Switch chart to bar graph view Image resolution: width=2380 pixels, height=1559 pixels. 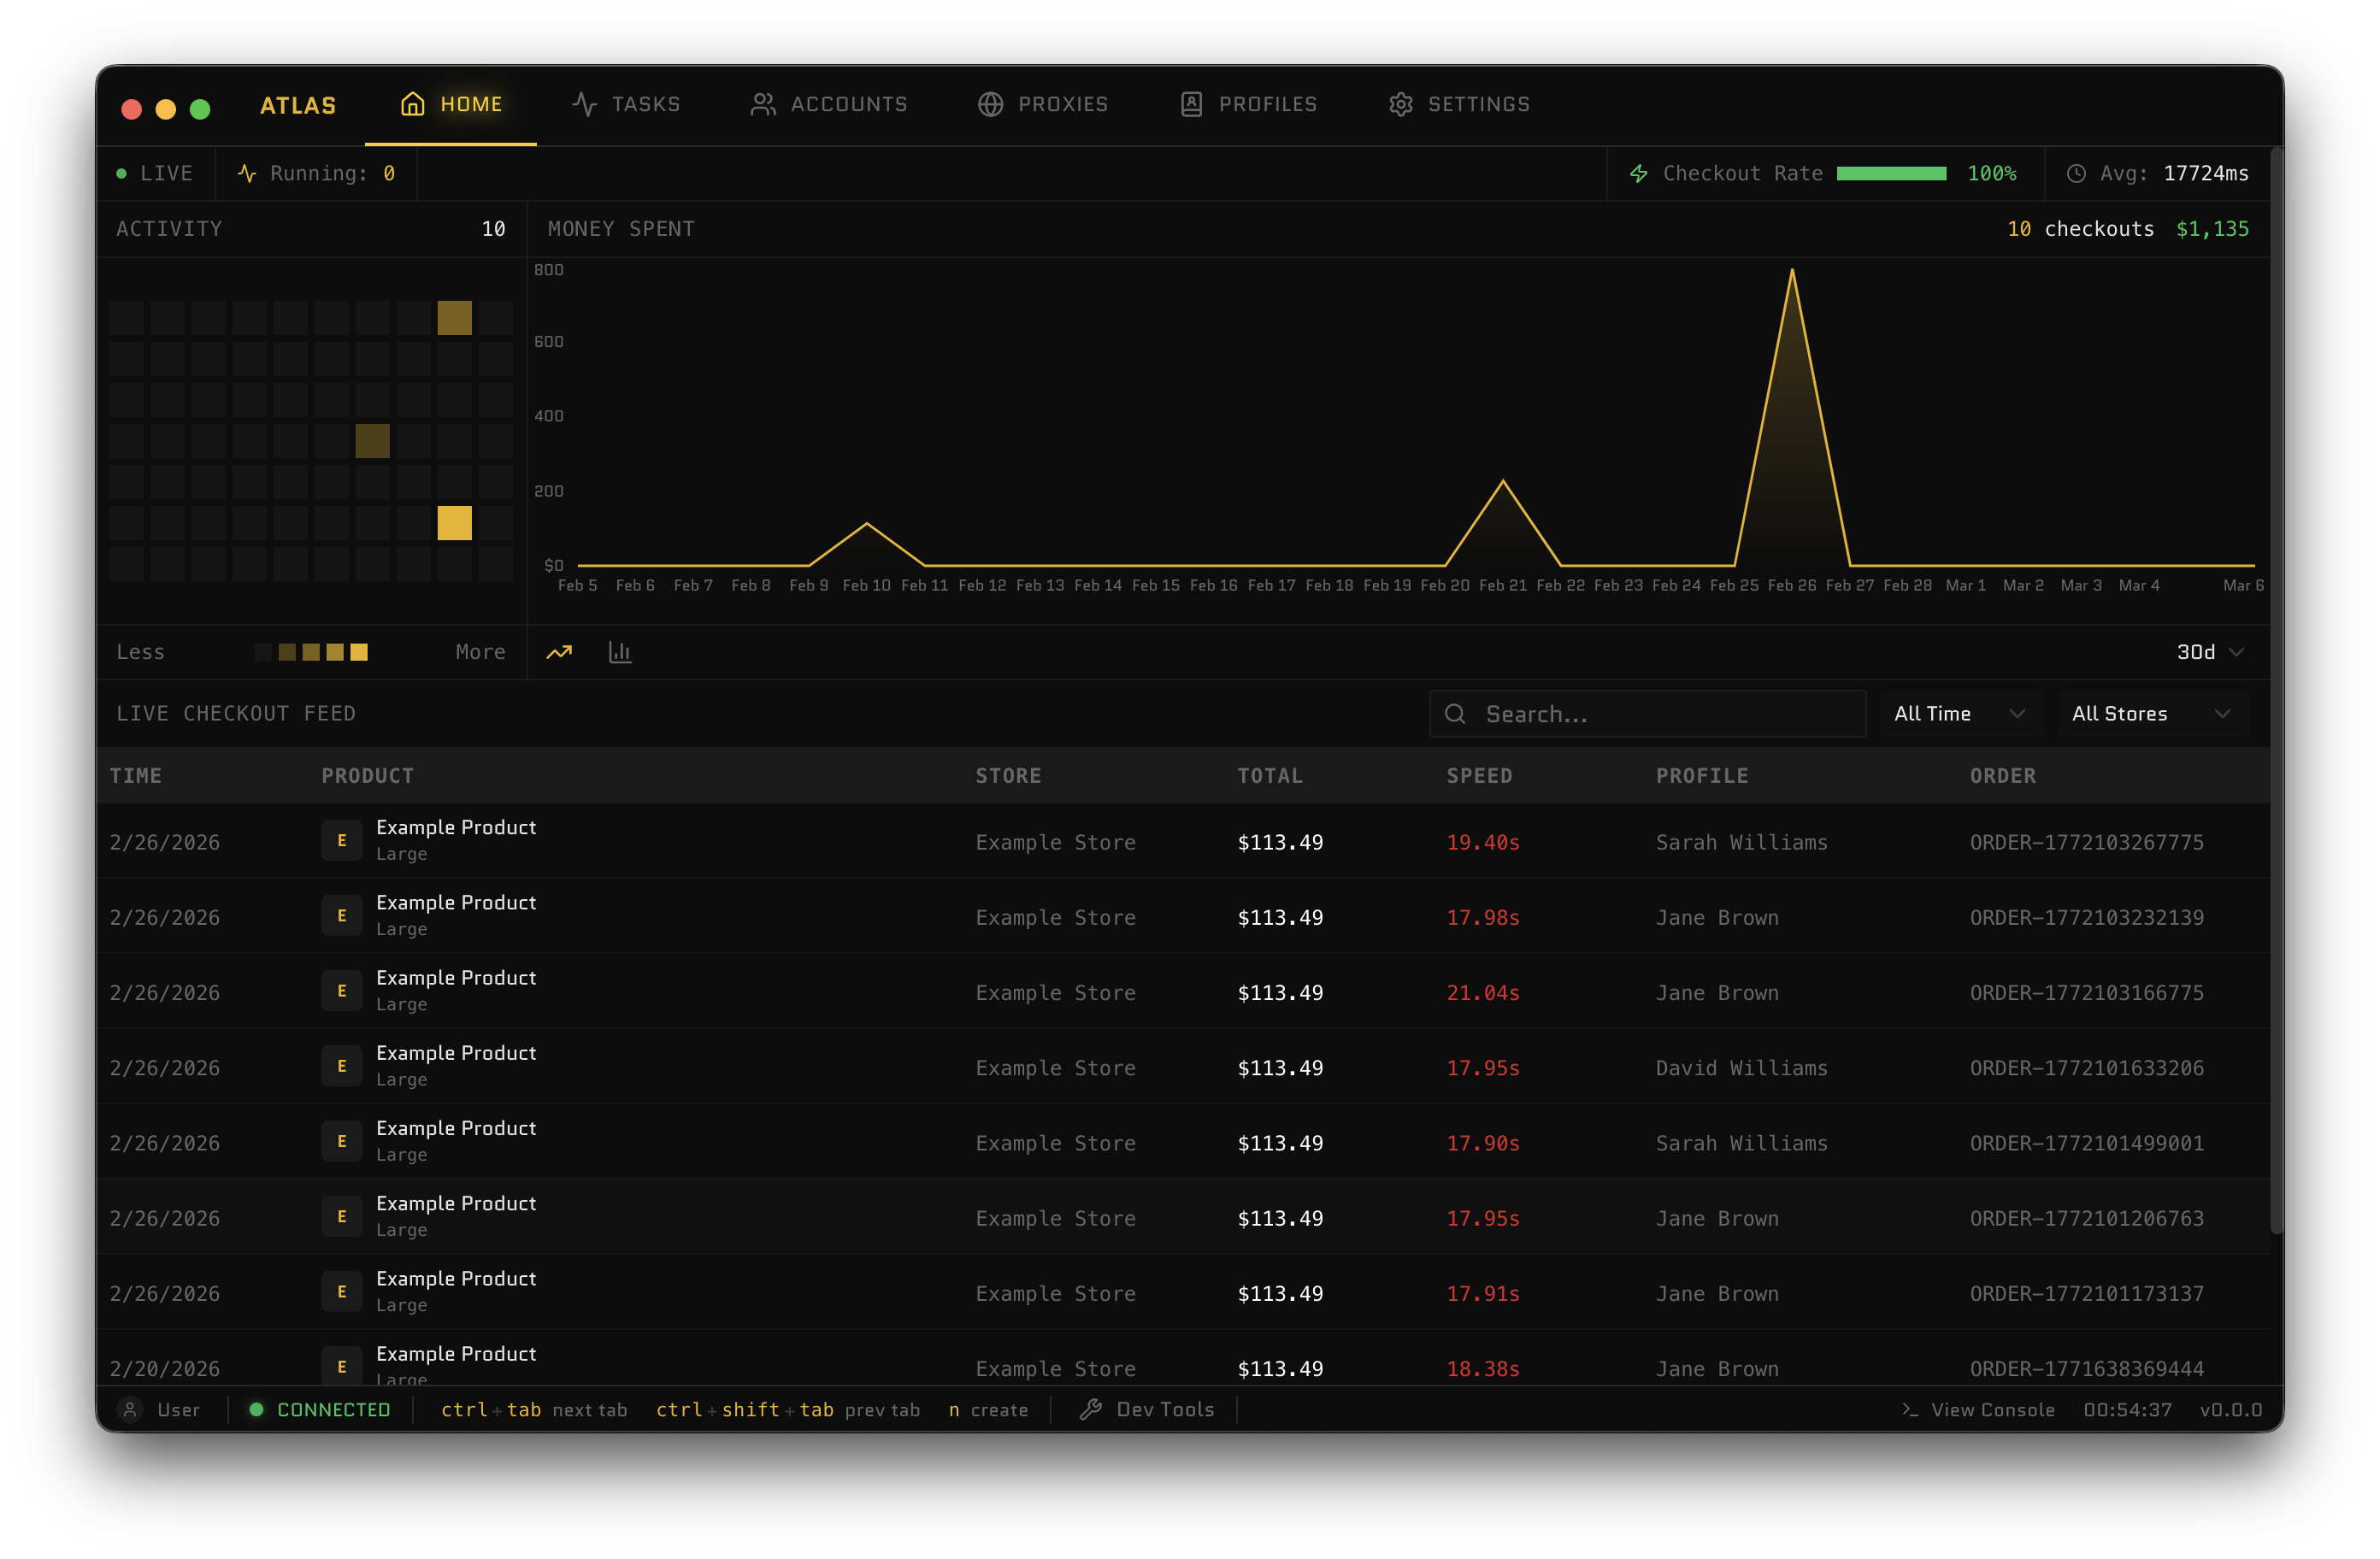pyautogui.click(x=620, y=652)
